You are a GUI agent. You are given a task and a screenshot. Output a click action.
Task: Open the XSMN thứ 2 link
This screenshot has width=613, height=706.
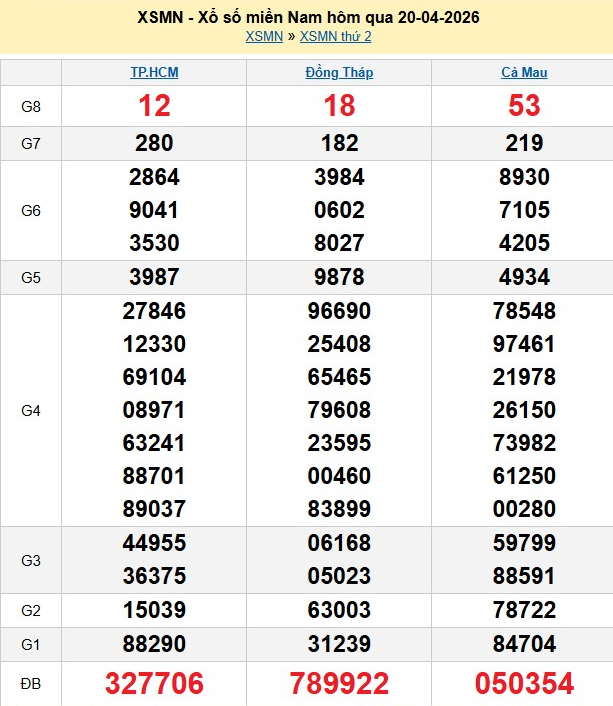[x=335, y=37]
